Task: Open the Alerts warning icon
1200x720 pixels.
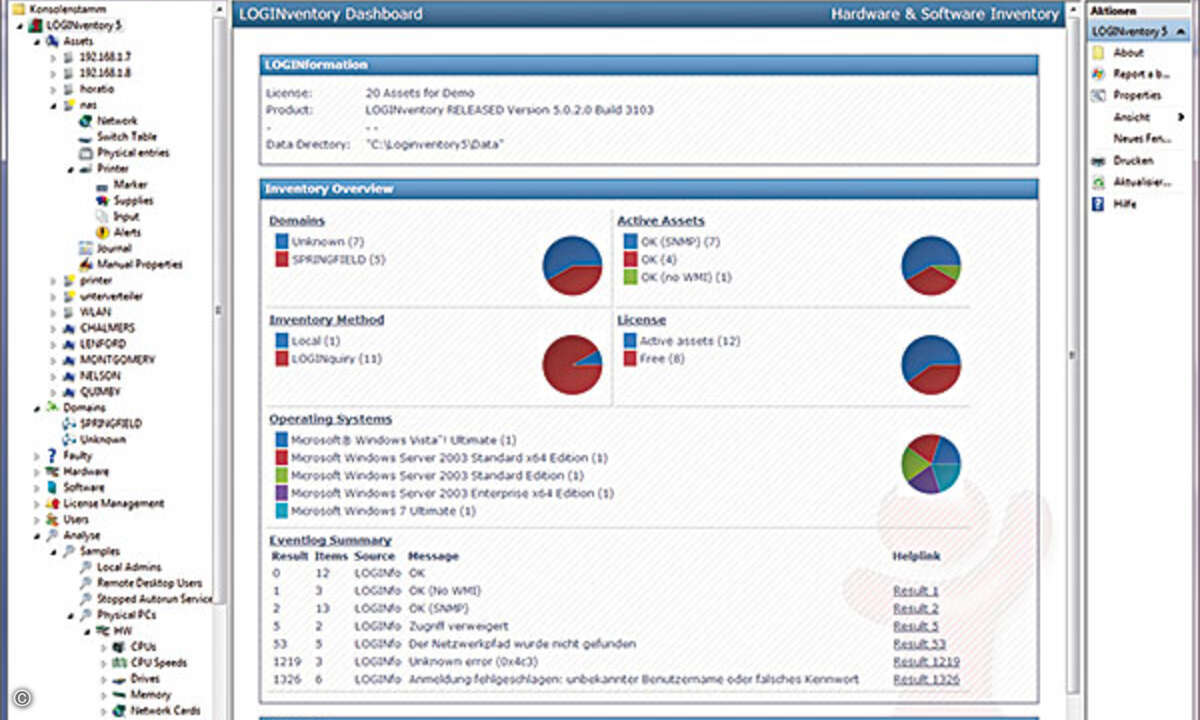Action: coord(102,233)
